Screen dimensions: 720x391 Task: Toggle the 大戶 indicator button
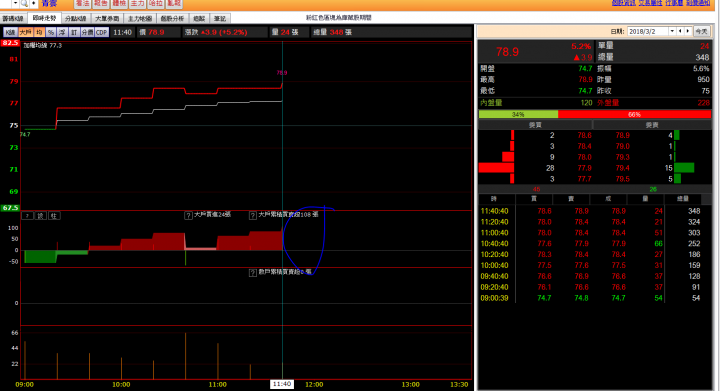coord(25,32)
